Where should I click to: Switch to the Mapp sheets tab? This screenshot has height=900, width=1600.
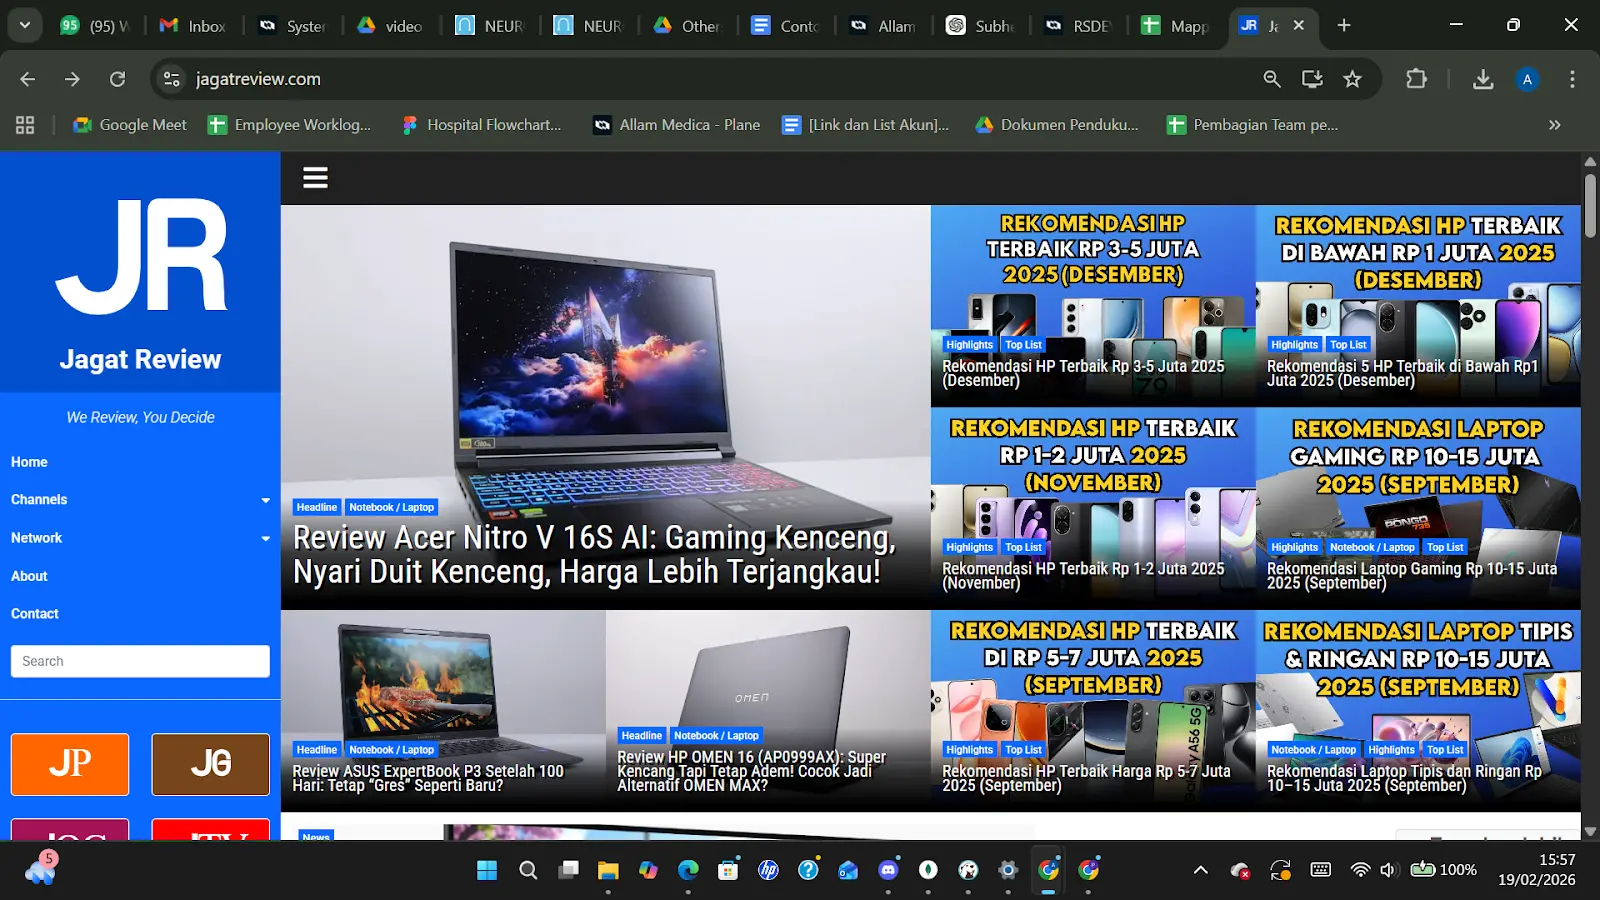[1175, 26]
